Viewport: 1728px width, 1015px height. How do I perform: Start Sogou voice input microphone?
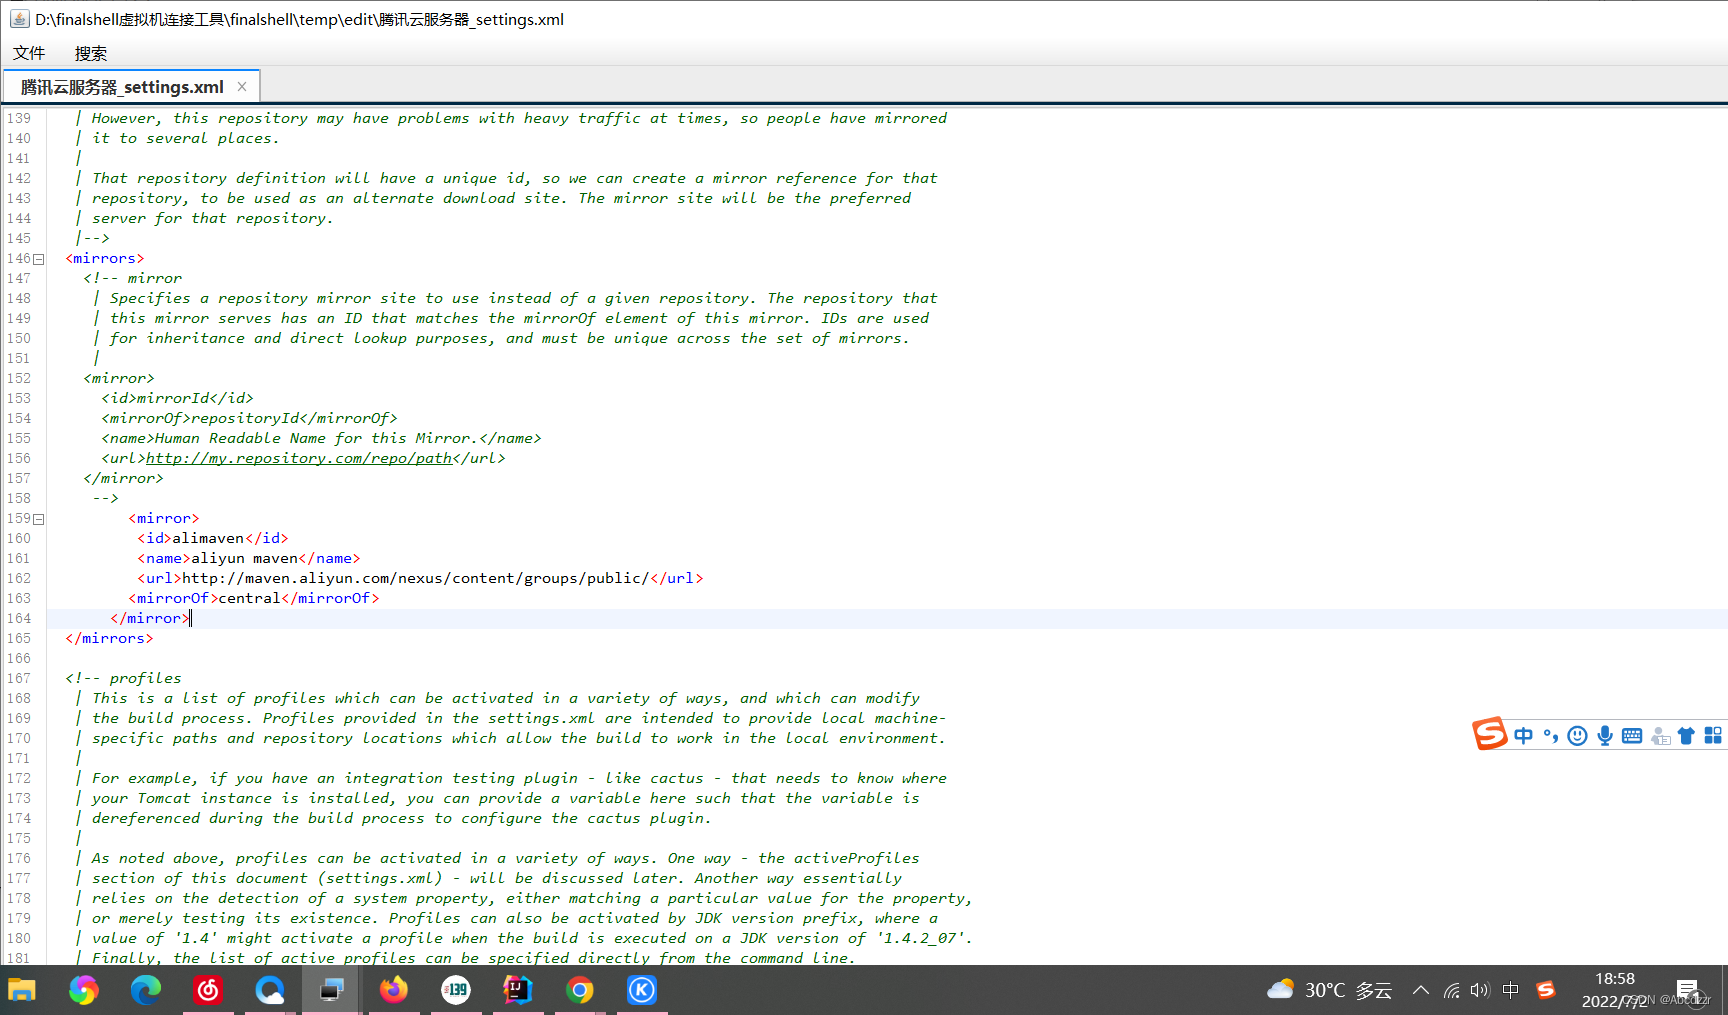[1604, 736]
